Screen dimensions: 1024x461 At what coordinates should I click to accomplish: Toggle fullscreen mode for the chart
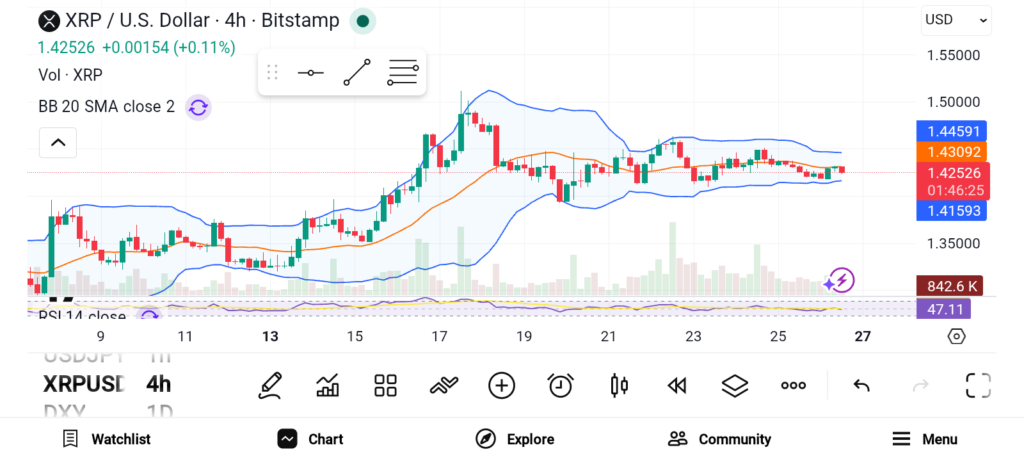click(977, 385)
